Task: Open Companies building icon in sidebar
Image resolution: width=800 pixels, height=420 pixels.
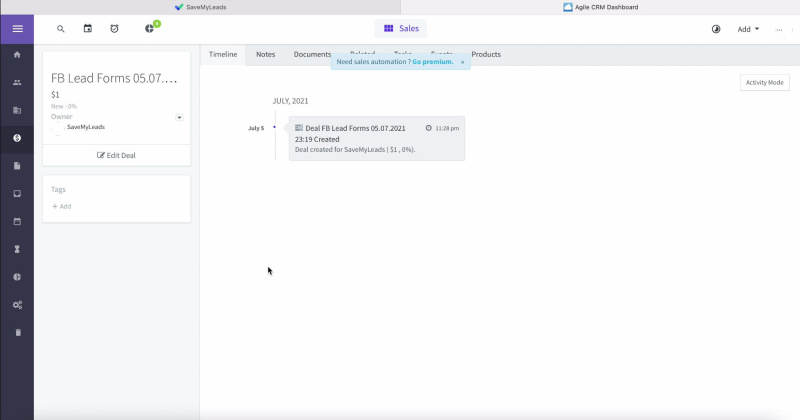Action: click(17, 110)
